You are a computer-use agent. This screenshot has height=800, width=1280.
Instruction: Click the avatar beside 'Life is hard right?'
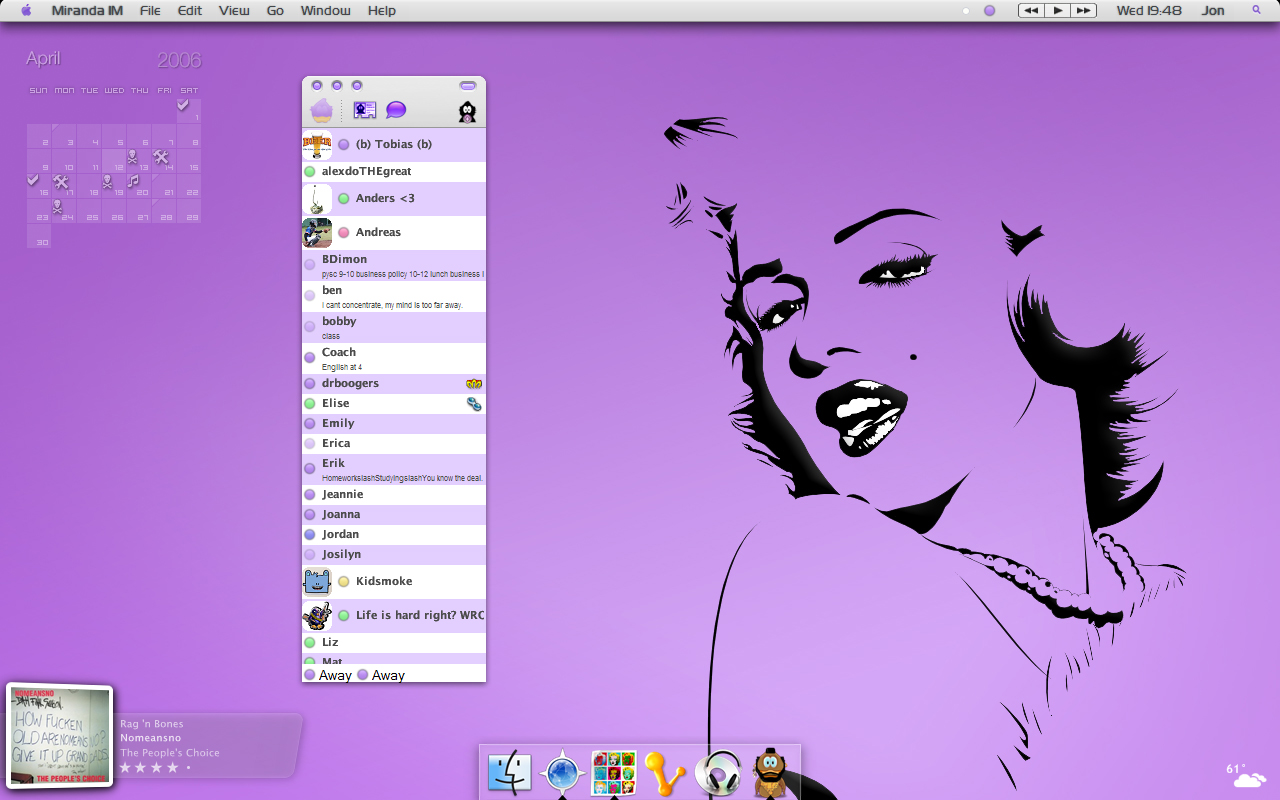(x=317, y=616)
